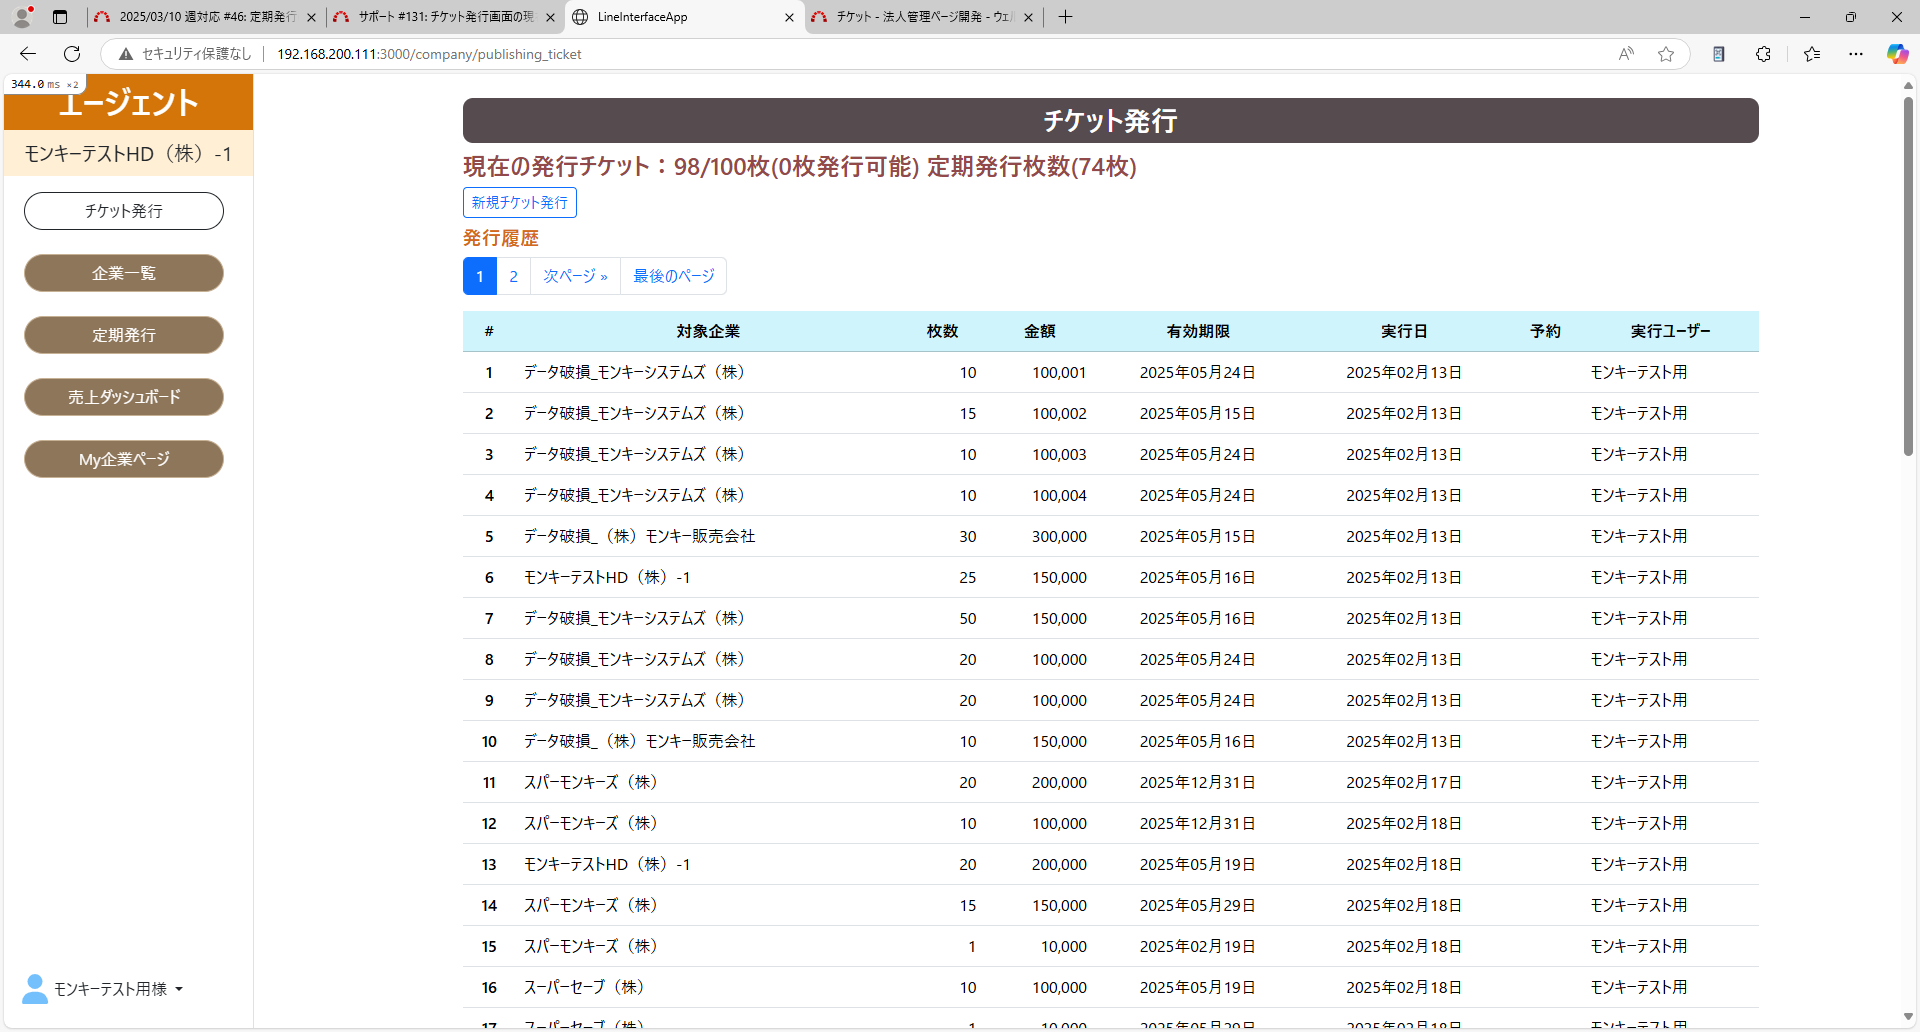
Task: Open browser extensions menu
Action: pos(1763,54)
